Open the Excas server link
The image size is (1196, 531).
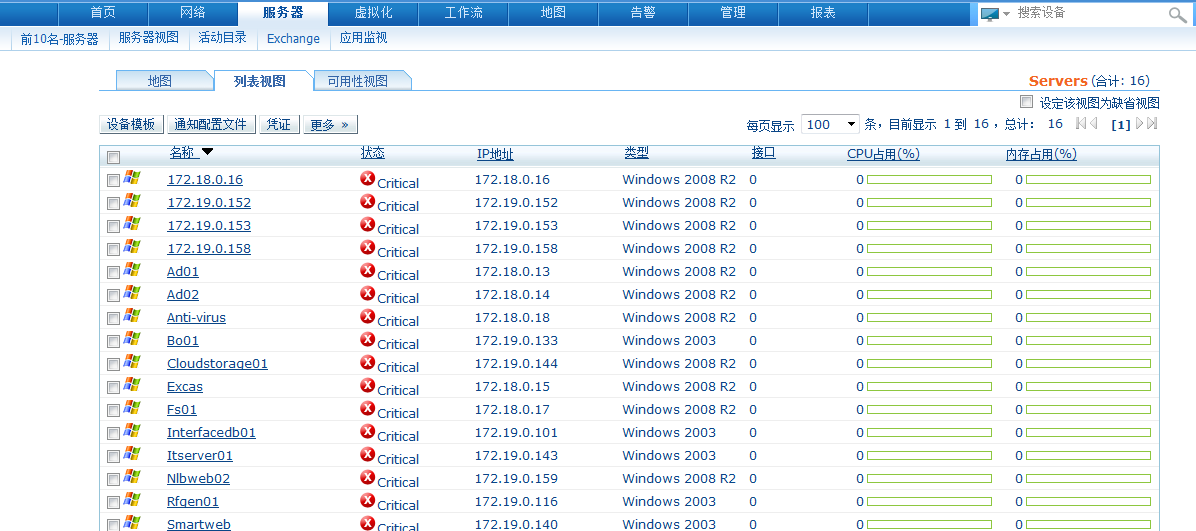pos(184,386)
